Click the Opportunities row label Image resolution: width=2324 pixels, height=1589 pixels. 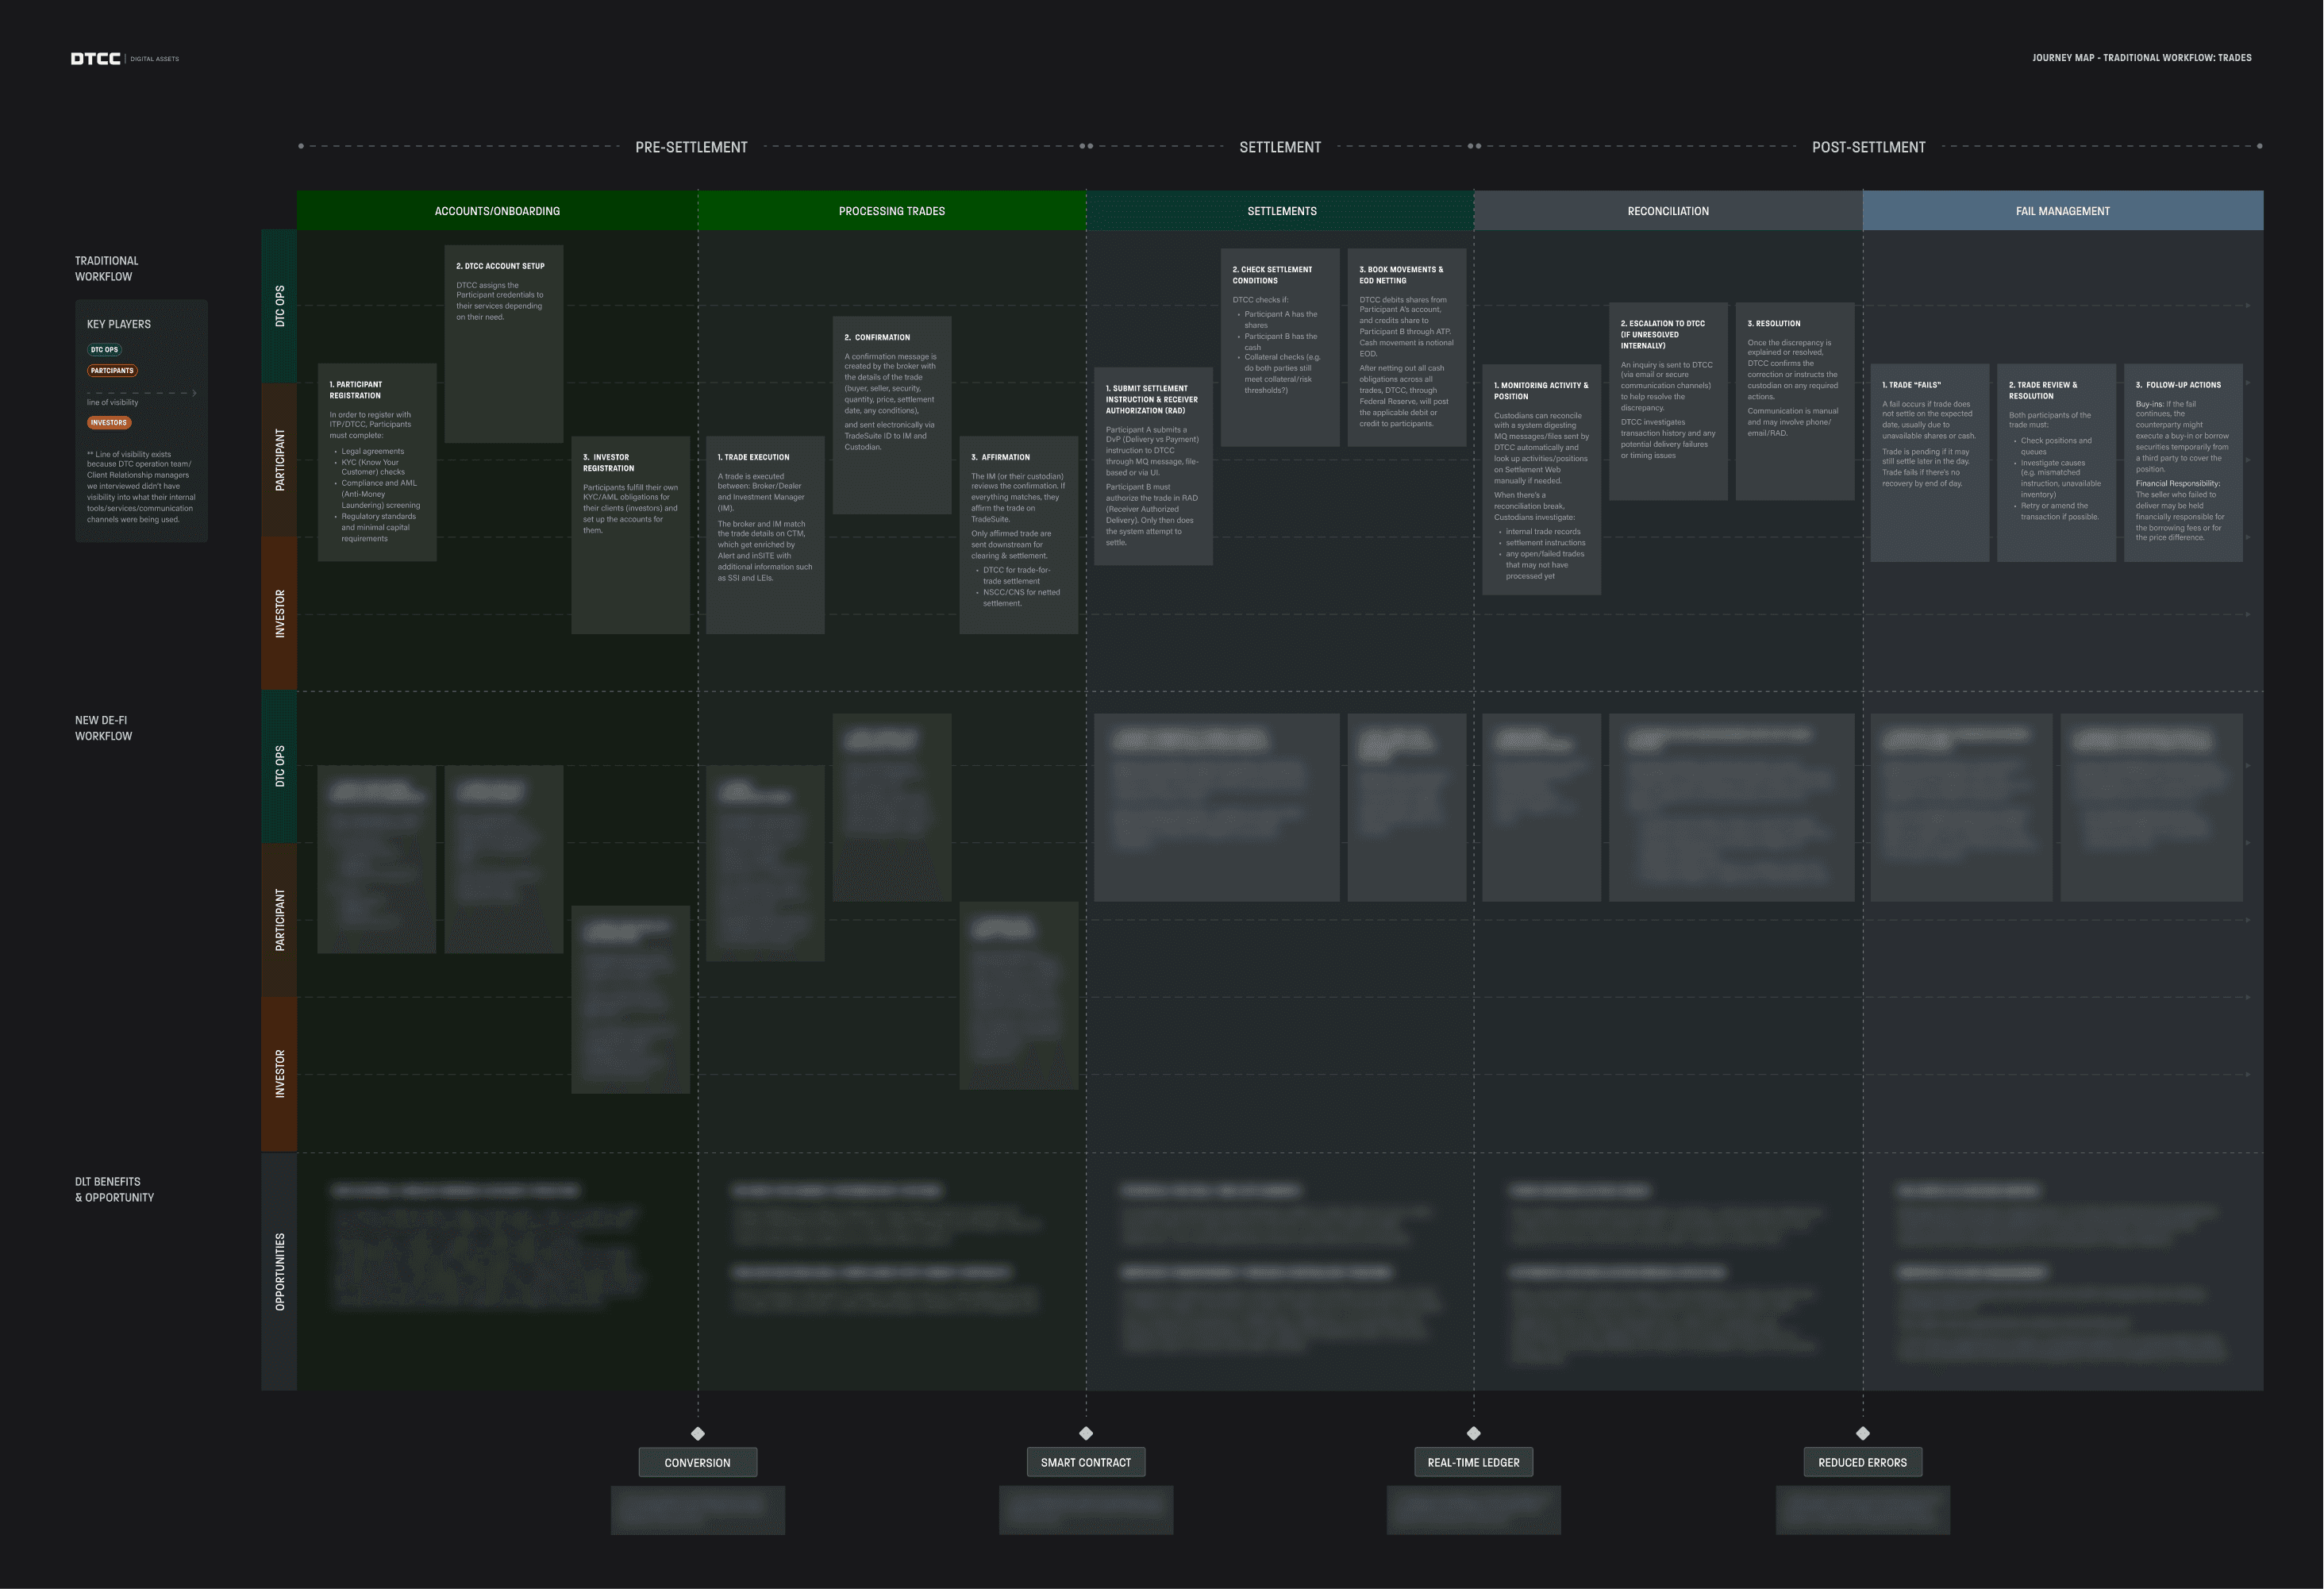point(279,1271)
